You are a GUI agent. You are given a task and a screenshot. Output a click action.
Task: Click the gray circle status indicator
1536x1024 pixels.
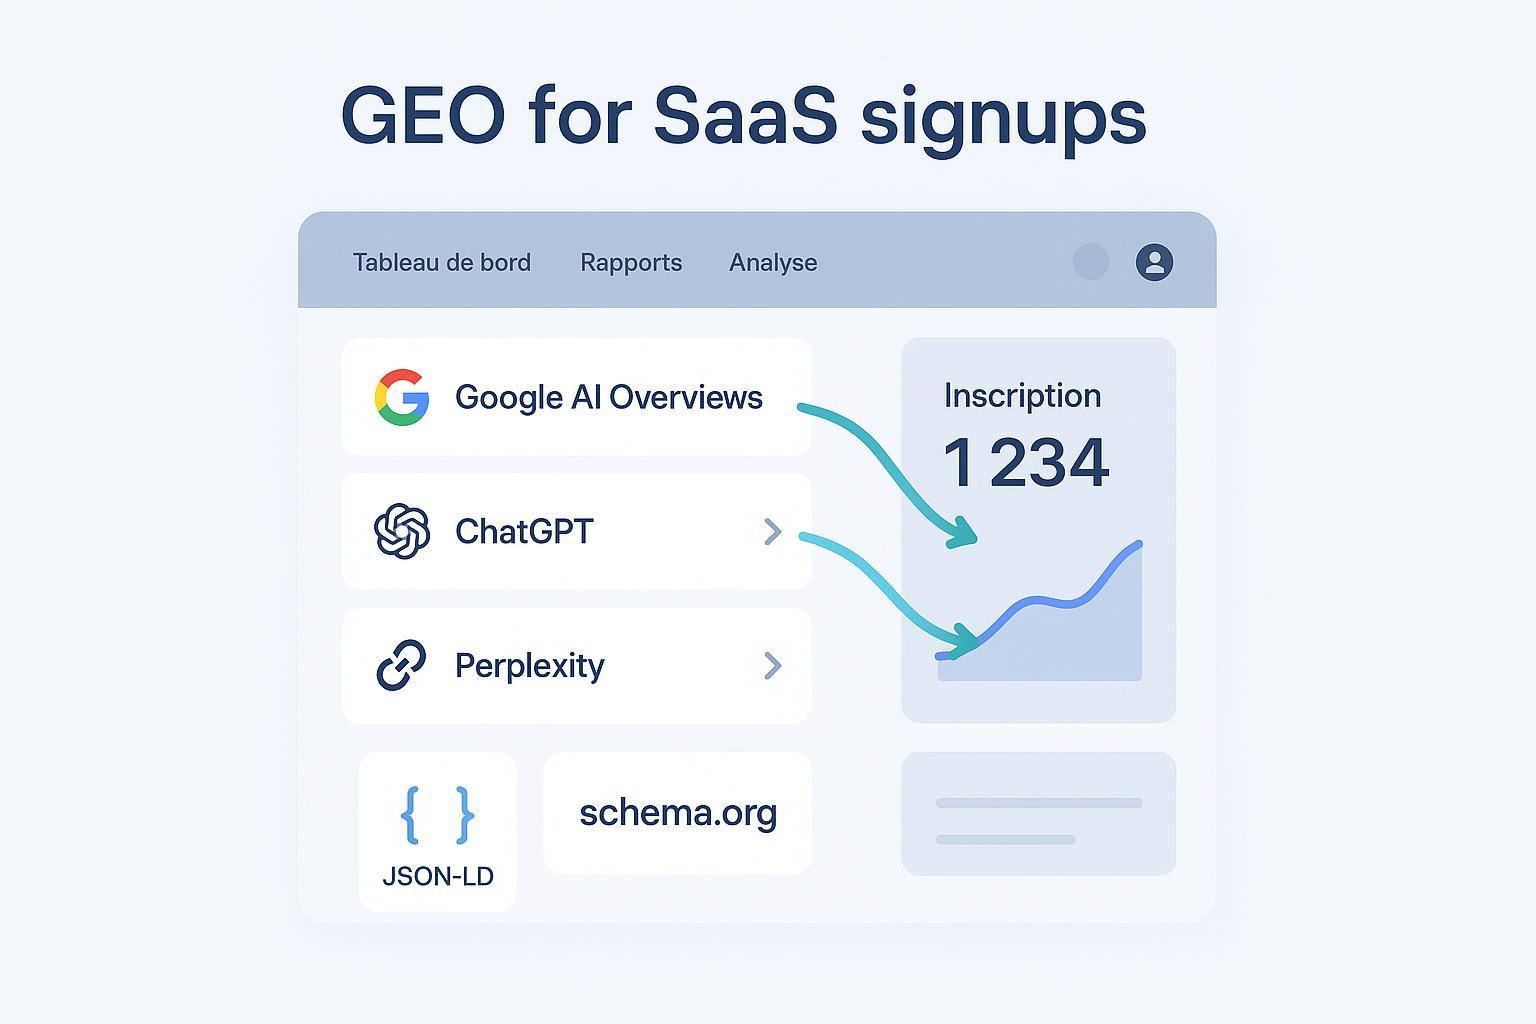tap(1091, 262)
